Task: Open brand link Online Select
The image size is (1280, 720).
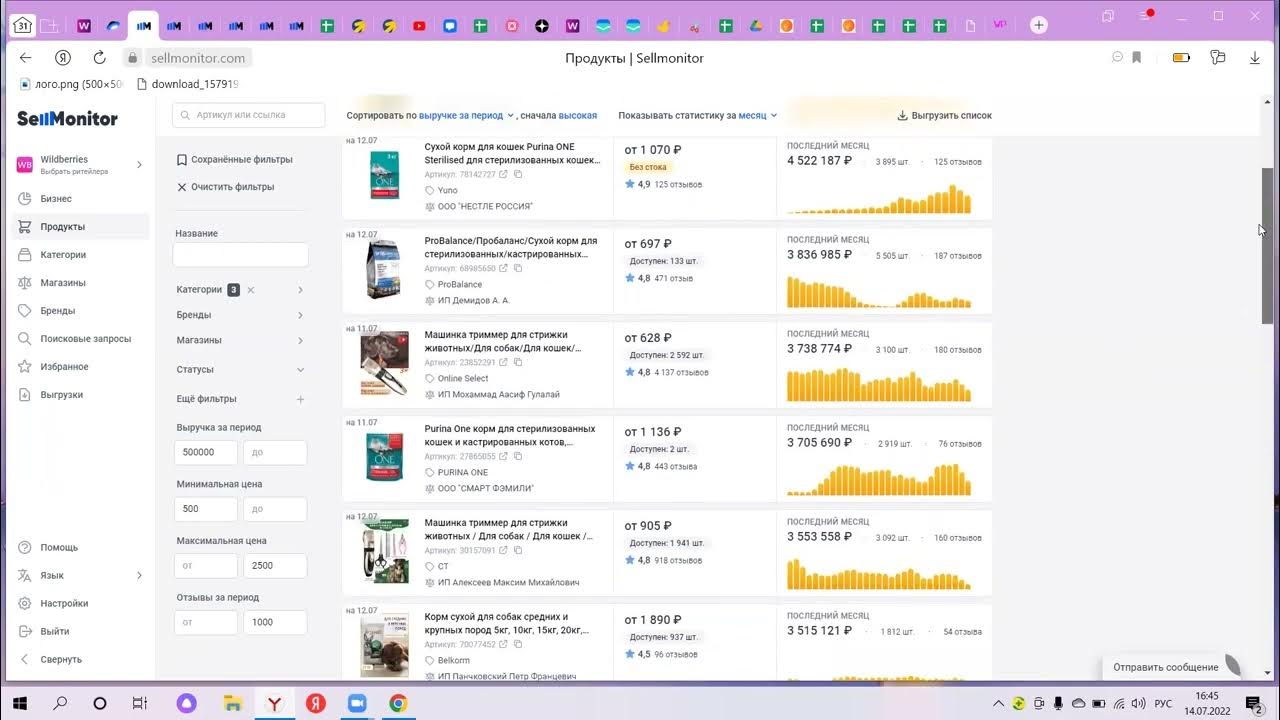Action: [463, 378]
